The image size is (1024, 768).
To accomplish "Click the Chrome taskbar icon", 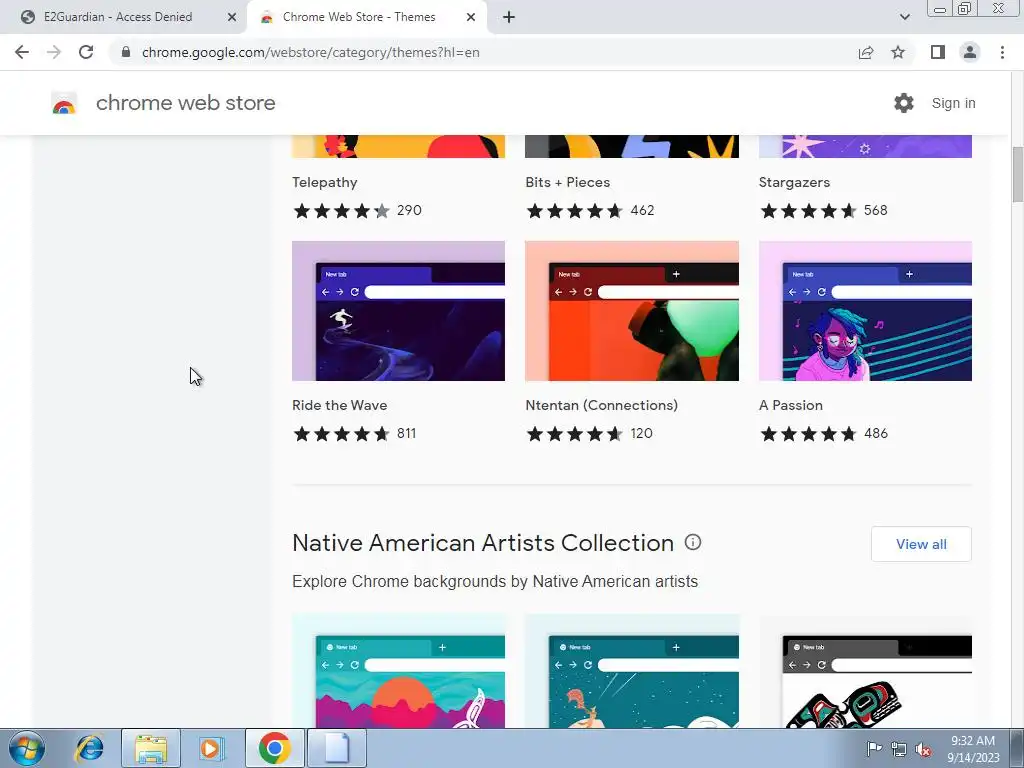I will click(x=274, y=748).
